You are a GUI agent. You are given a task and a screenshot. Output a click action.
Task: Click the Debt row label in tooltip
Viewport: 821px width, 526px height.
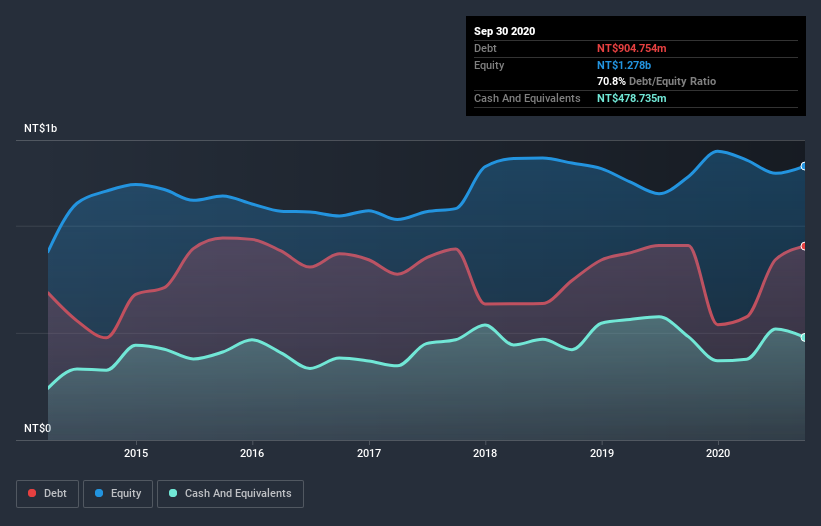485,48
